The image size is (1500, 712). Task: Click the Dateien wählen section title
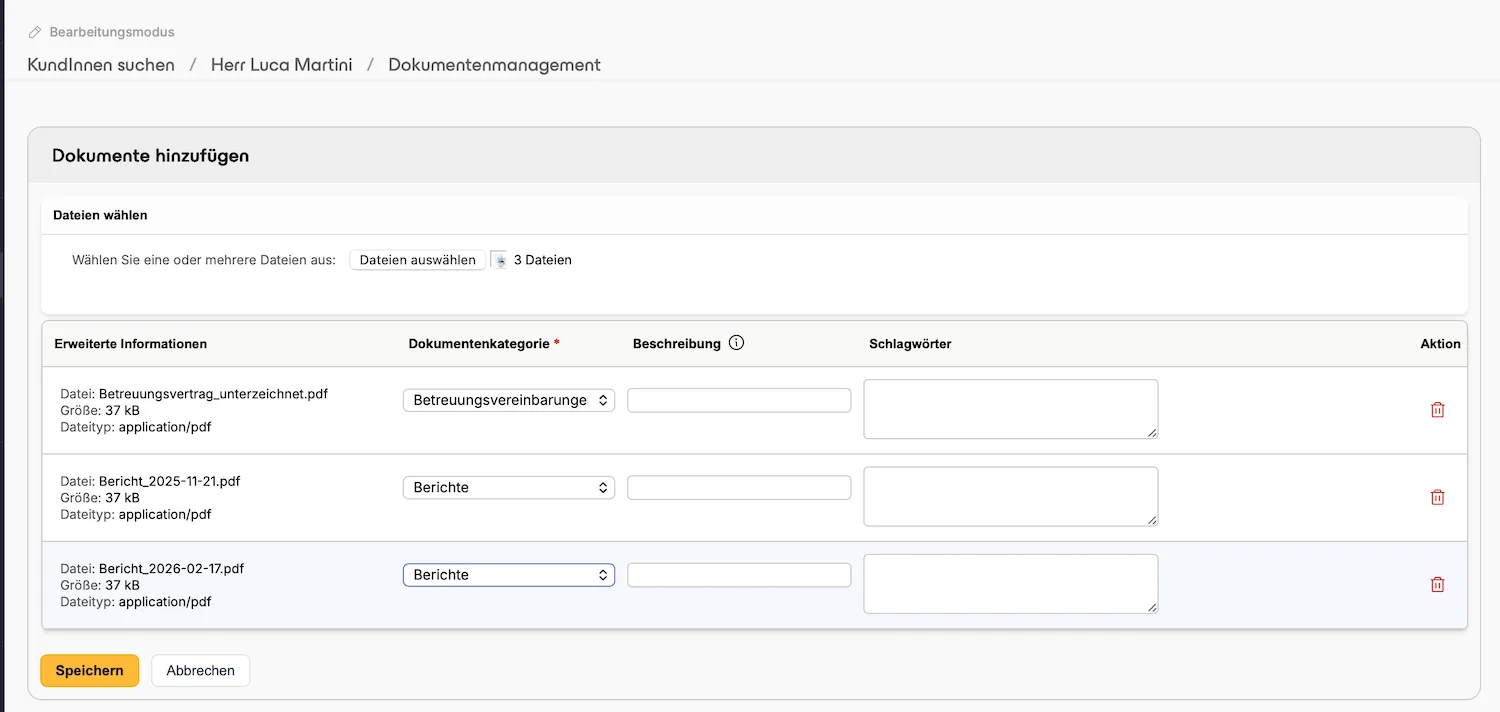100,215
